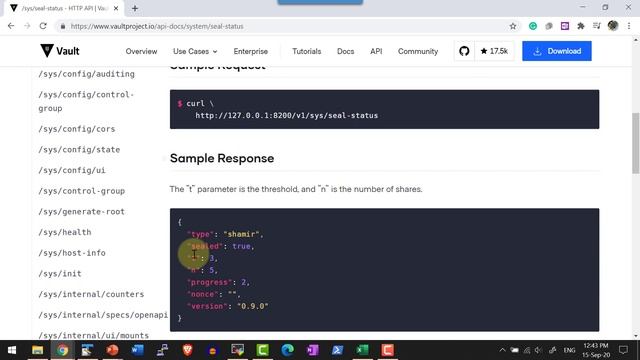
Task: Open /sys/health sidebar link
Action: pyautogui.click(x=65, y=232)
